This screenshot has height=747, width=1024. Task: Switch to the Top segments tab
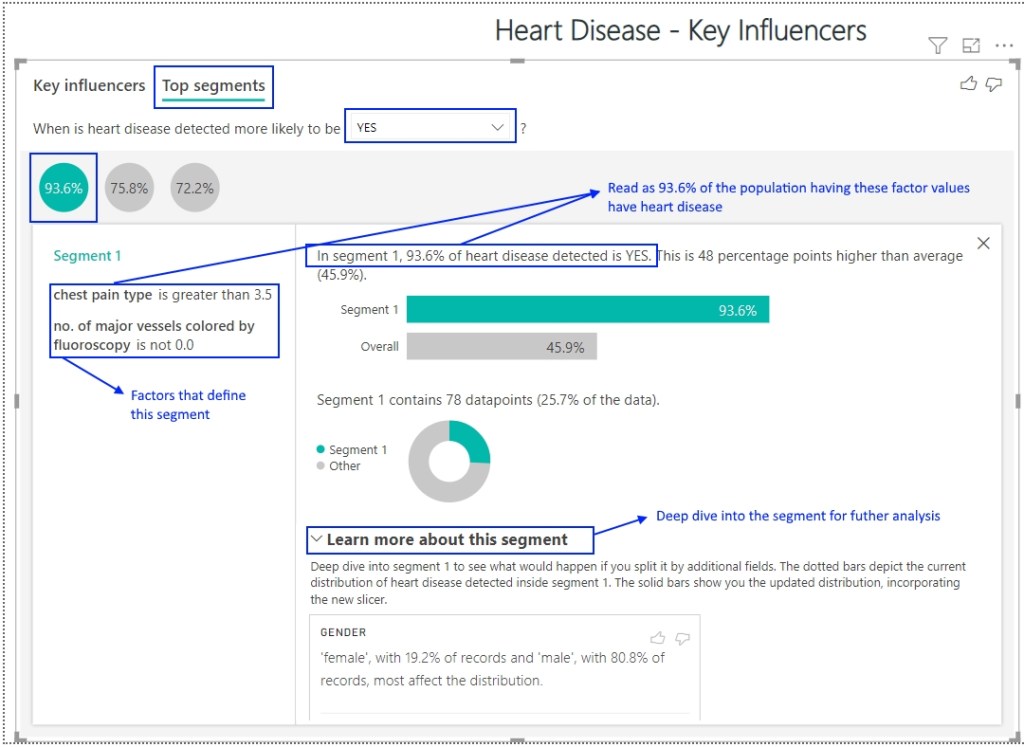[213, 86]
